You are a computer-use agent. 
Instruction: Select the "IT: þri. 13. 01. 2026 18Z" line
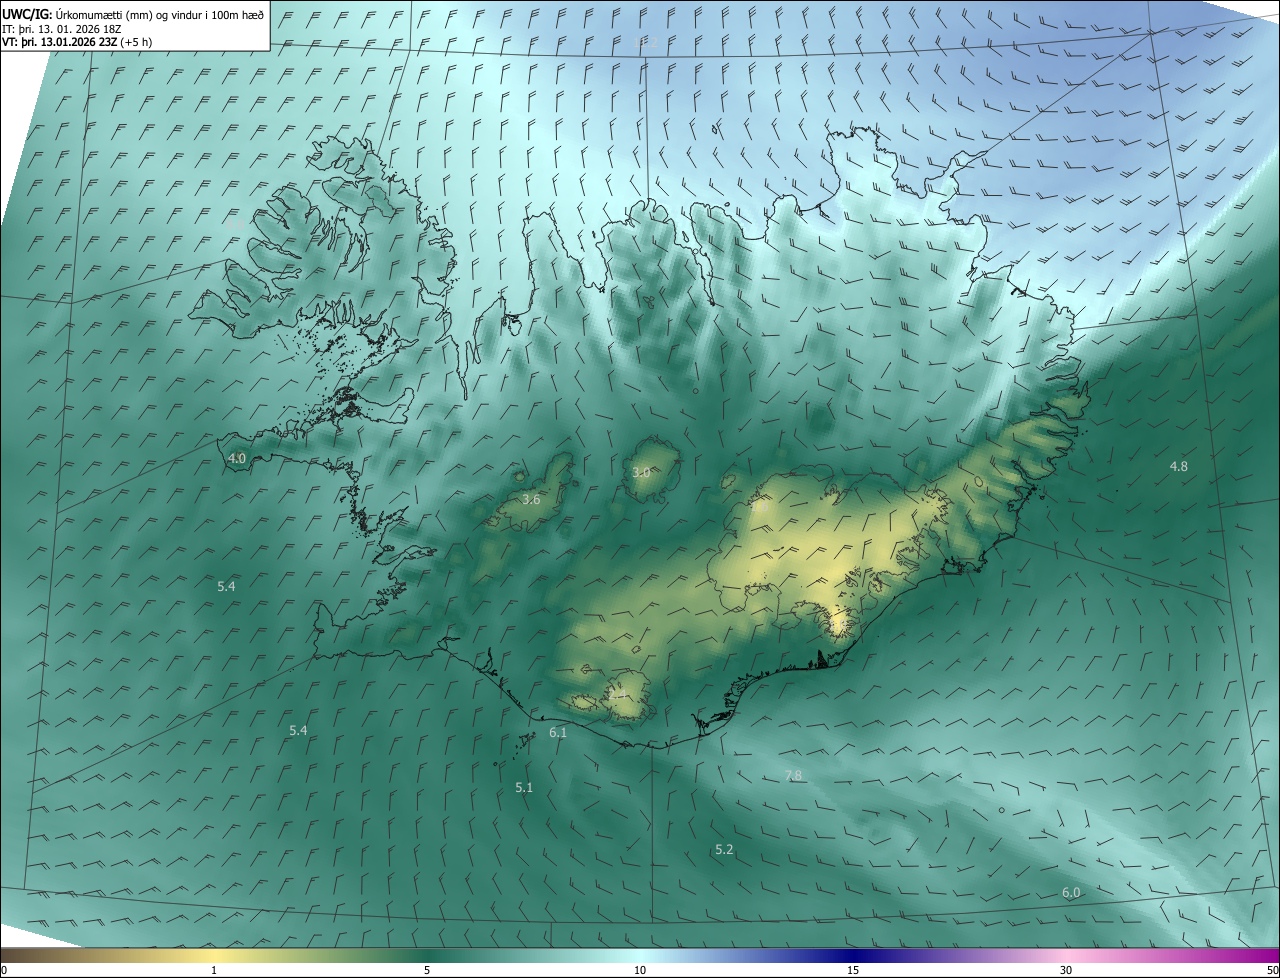62,28
